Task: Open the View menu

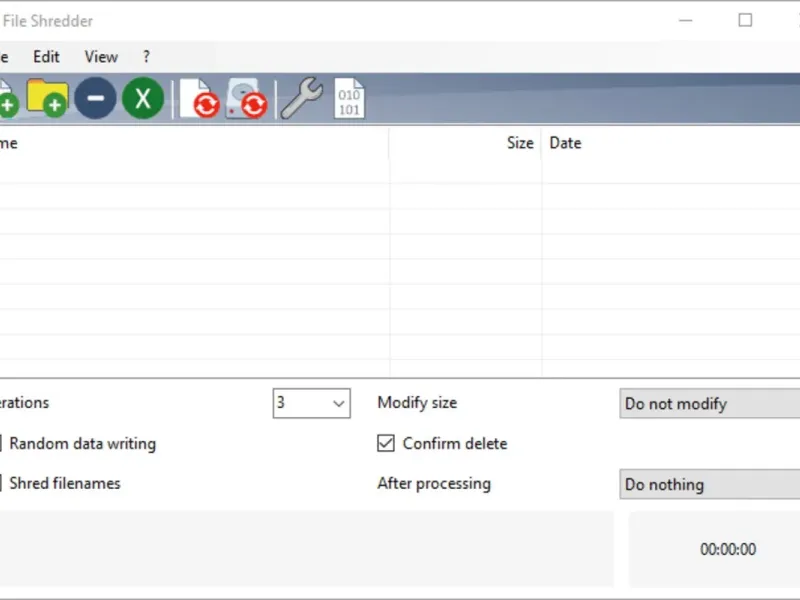Action: (x=101, y=57)
